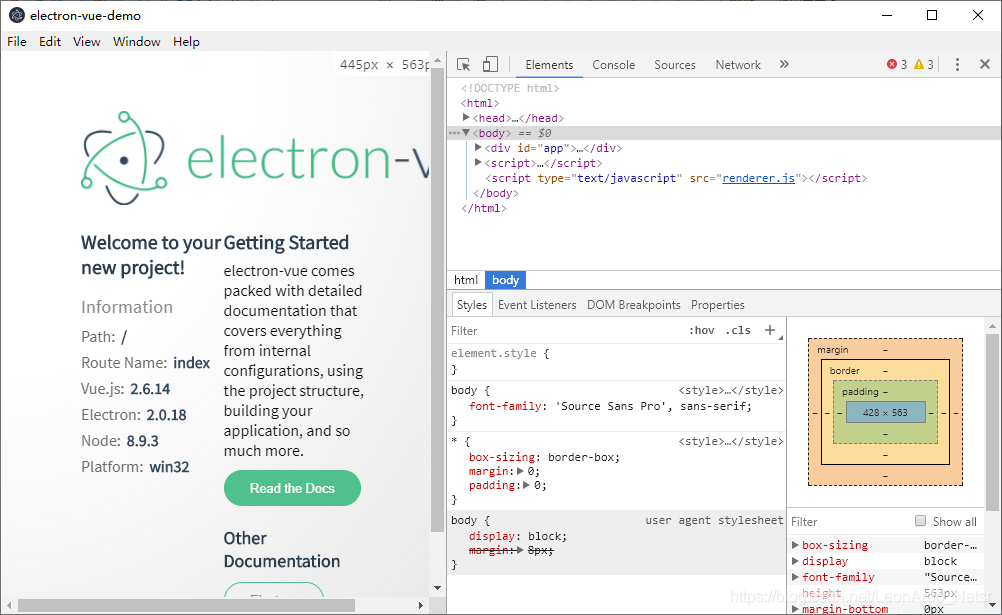Close the DevTools panel

point(985,64)
